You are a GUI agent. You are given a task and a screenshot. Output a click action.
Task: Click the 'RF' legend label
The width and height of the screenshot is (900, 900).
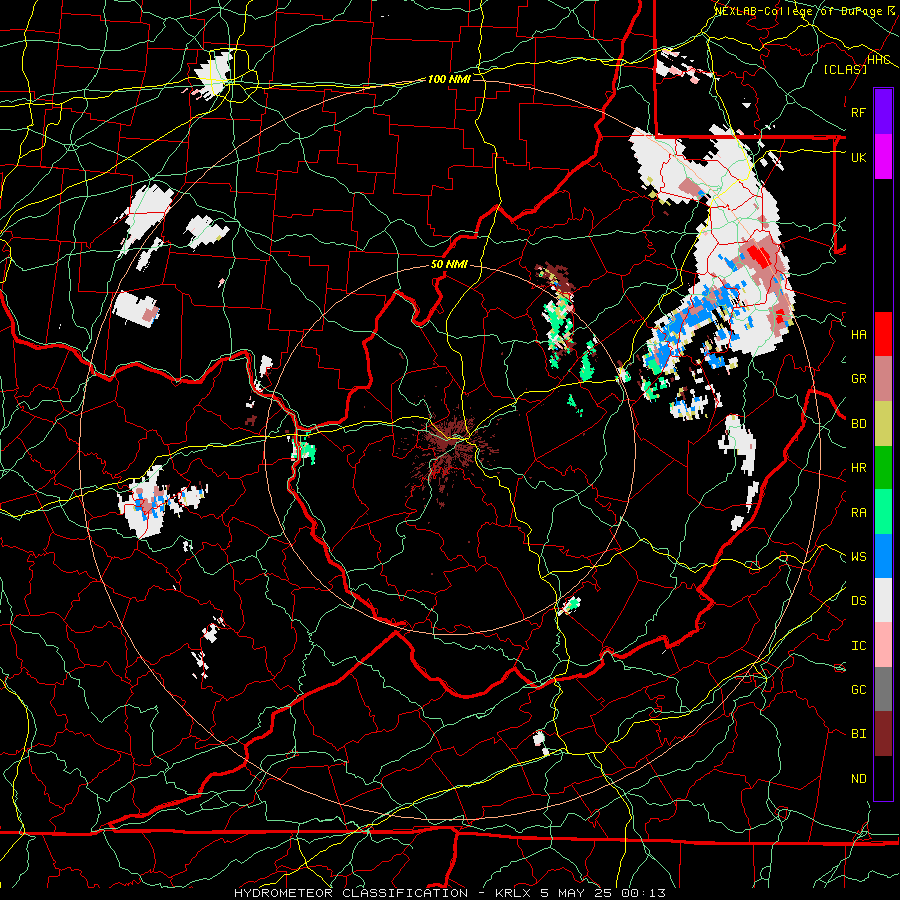858,112
